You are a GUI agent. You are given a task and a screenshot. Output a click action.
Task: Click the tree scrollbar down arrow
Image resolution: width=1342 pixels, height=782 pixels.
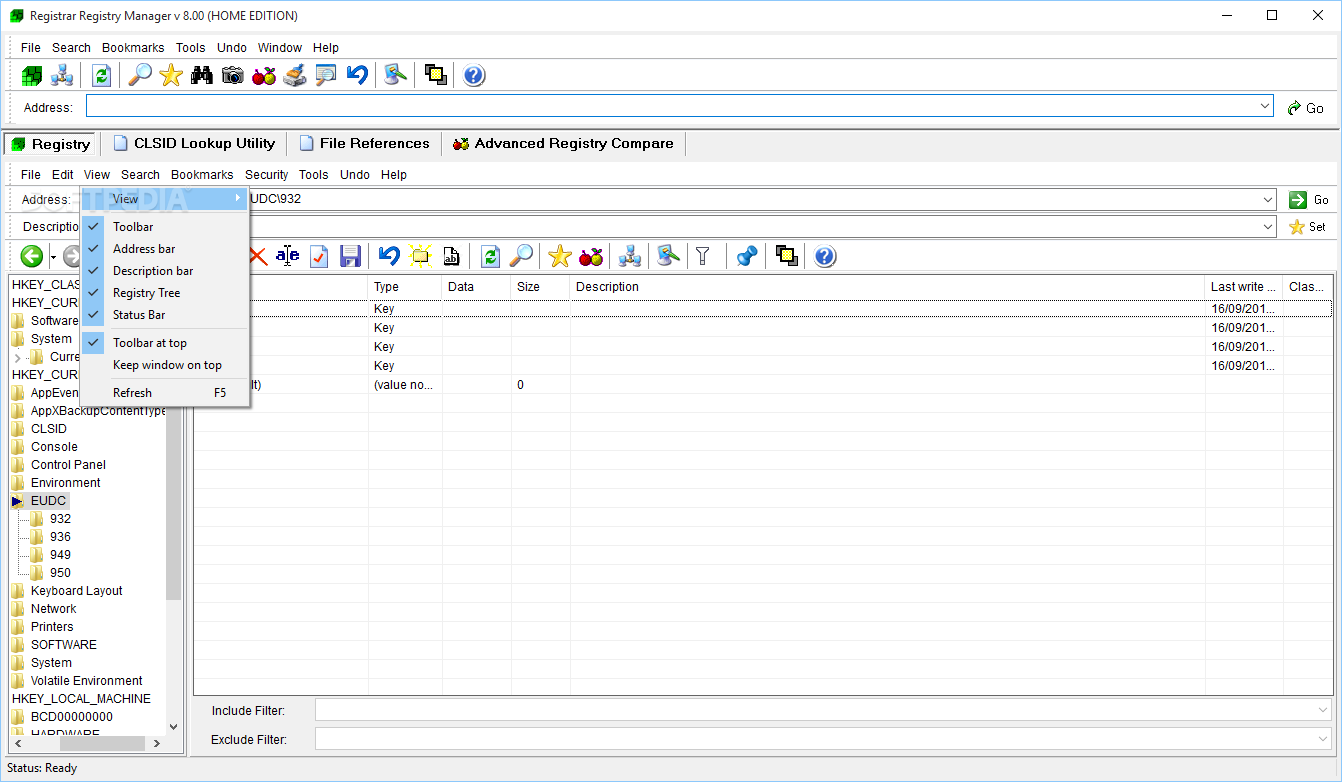tap(174, 727)
